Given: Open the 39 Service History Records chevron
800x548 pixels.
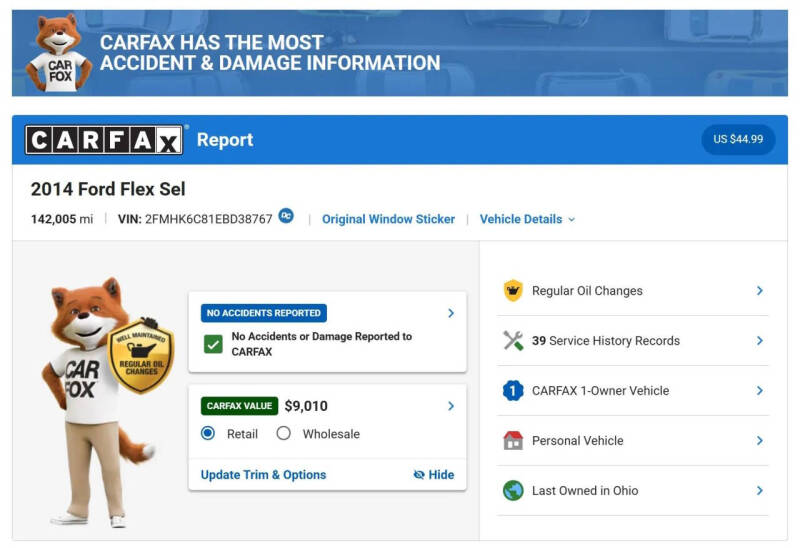Looking at the screenshot, I should (760, 341).
